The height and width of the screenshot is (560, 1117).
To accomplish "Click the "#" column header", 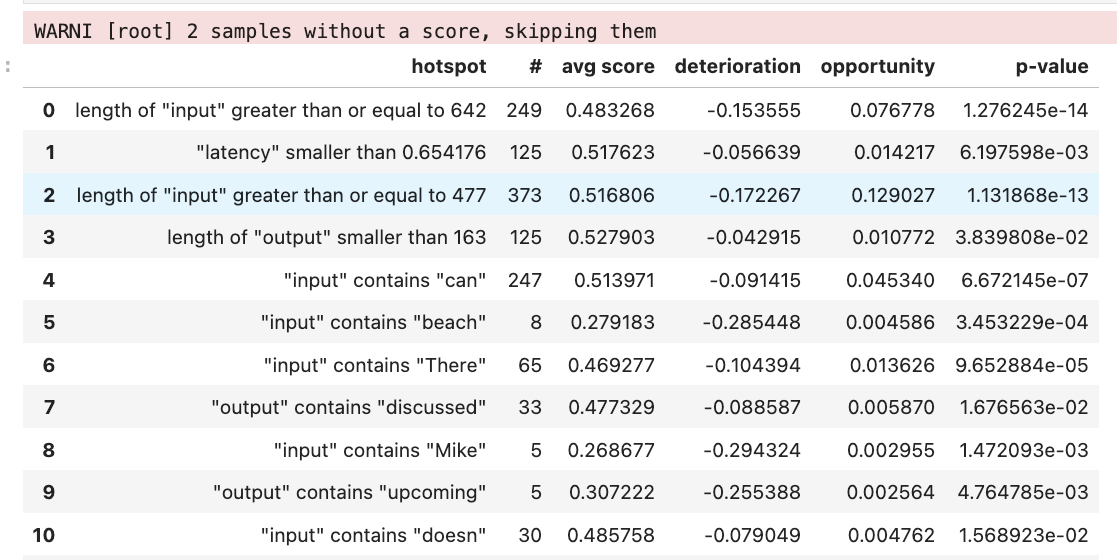I will coord(535,67).
